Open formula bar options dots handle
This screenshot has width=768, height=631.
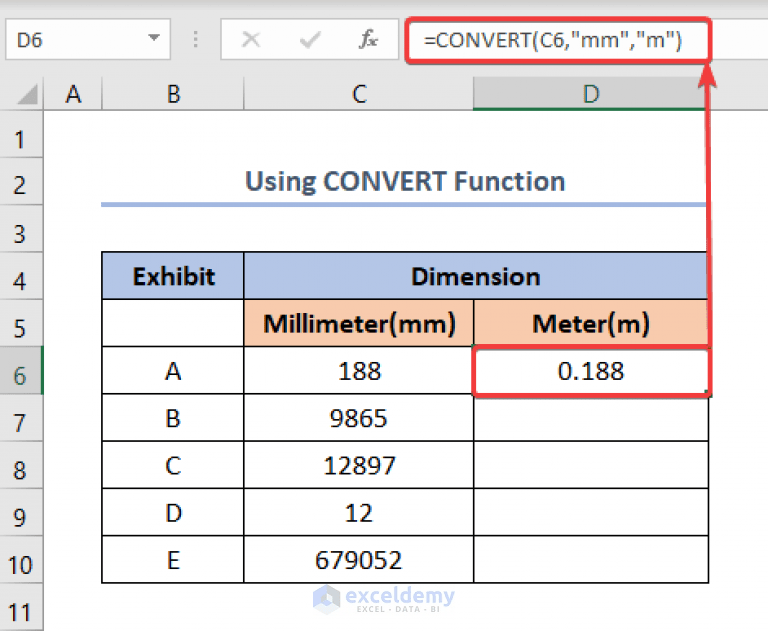click(x=195, y=39)
